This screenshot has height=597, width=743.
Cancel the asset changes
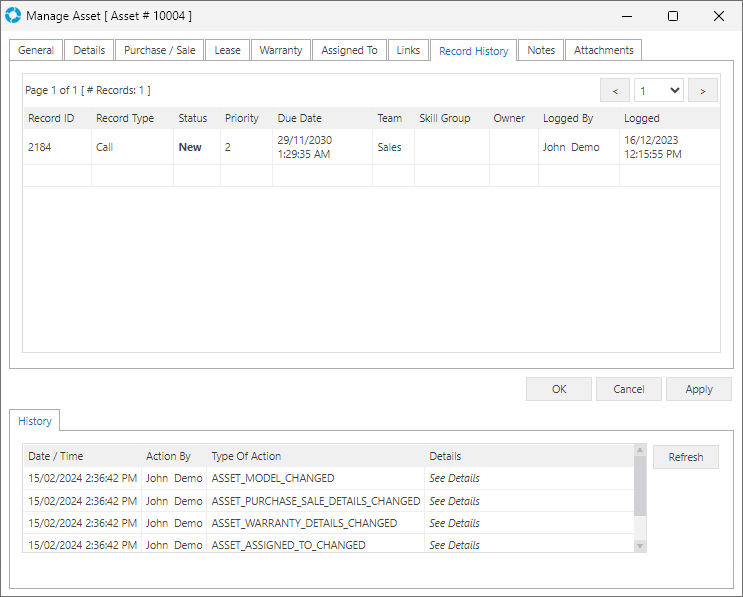tap(628, 389)
